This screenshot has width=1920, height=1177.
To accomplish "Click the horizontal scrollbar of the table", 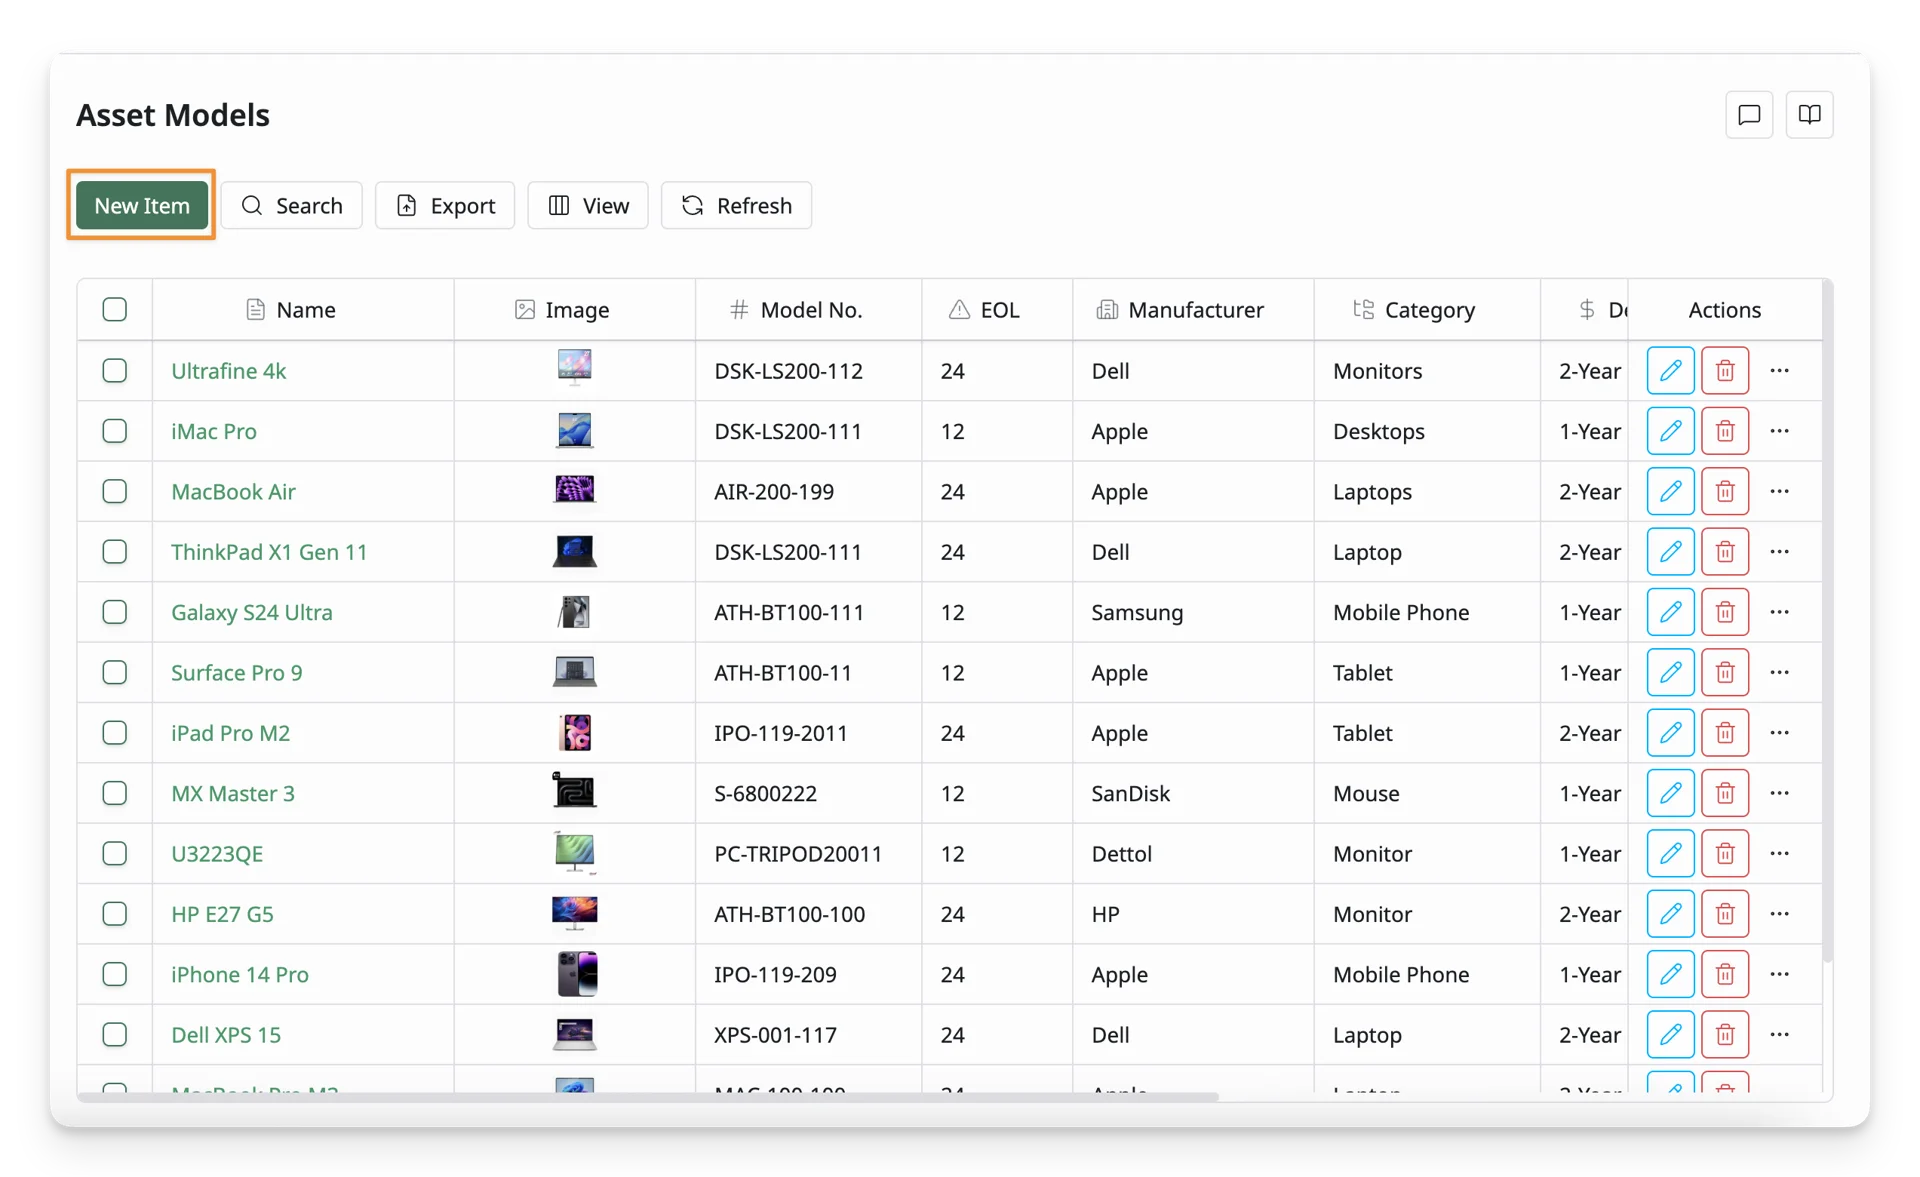I will 648,1097.
